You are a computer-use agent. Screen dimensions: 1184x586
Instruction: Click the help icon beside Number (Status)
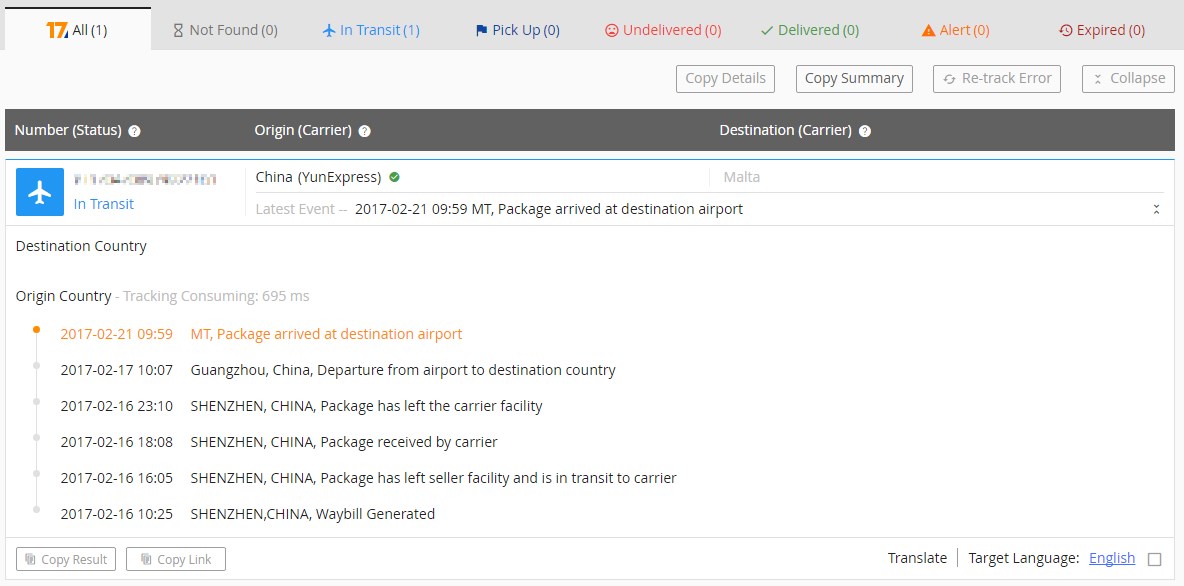pos(135,131)
